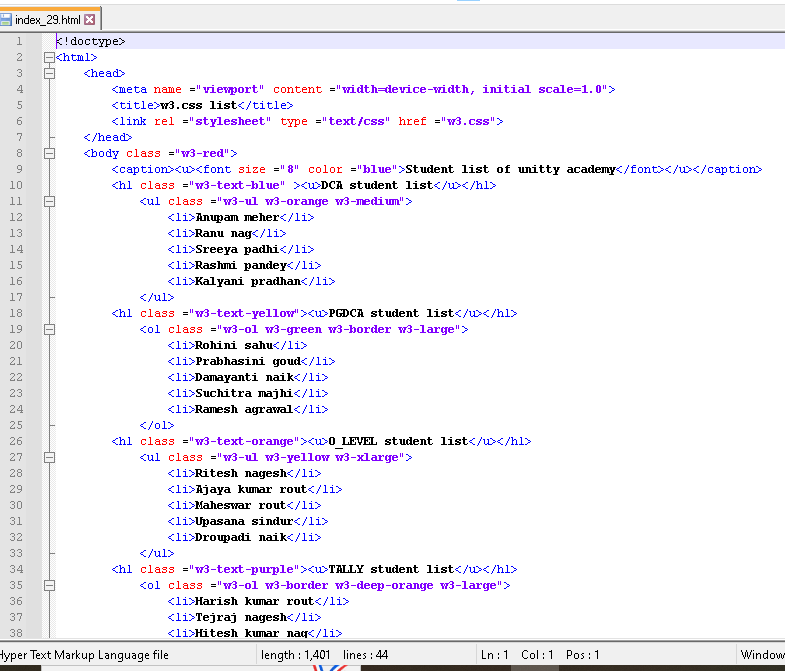
Task: Fold the w3-deep-orange ol list block
Action: coord(48,585)
